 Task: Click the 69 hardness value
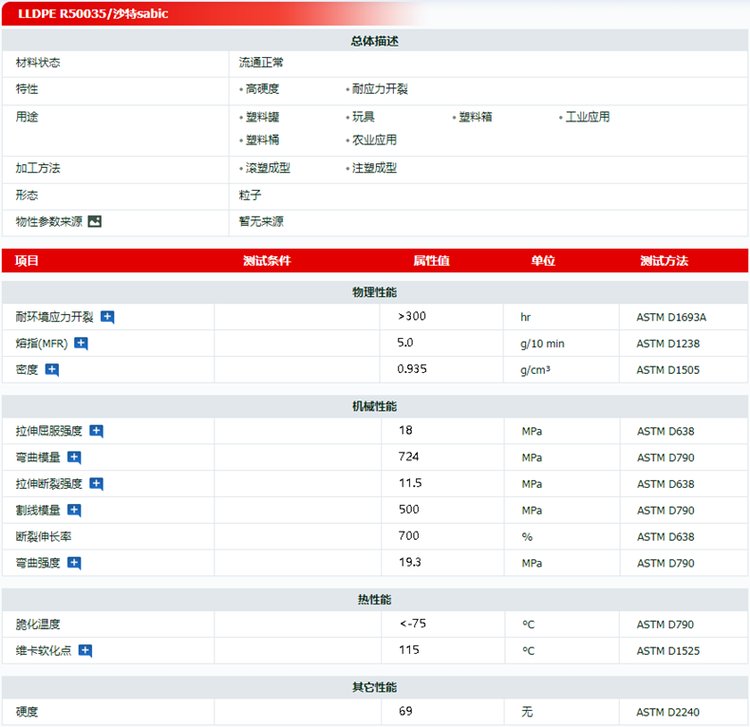(406, 711)
